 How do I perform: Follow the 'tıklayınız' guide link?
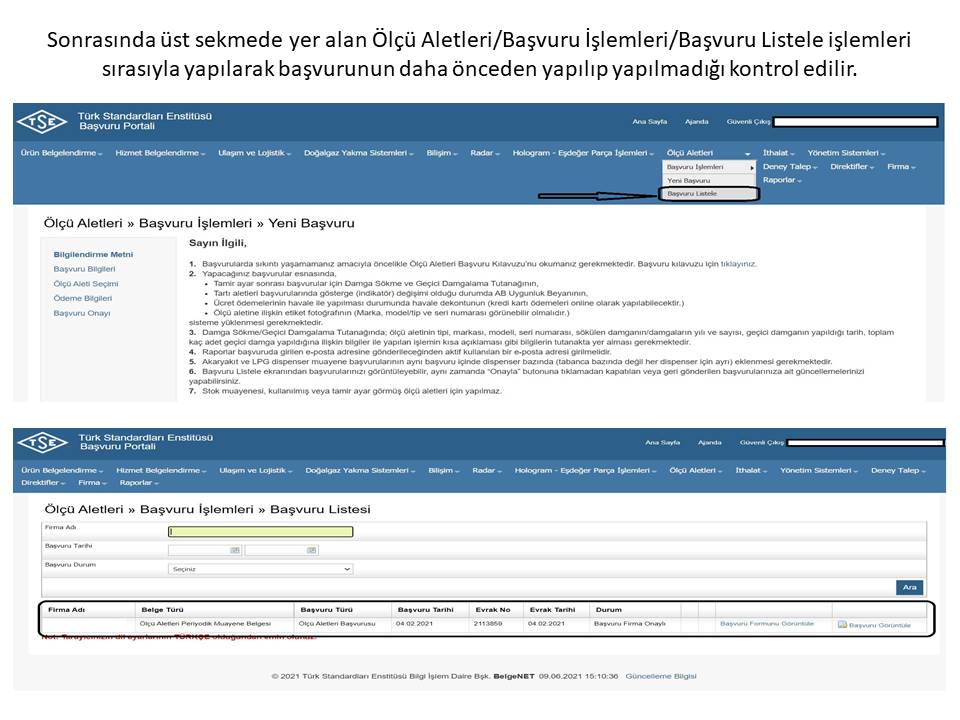click(739, 263)
